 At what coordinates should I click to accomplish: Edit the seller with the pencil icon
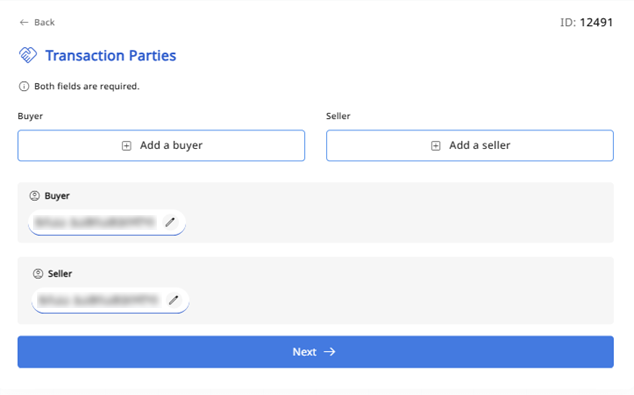point(174,300)
